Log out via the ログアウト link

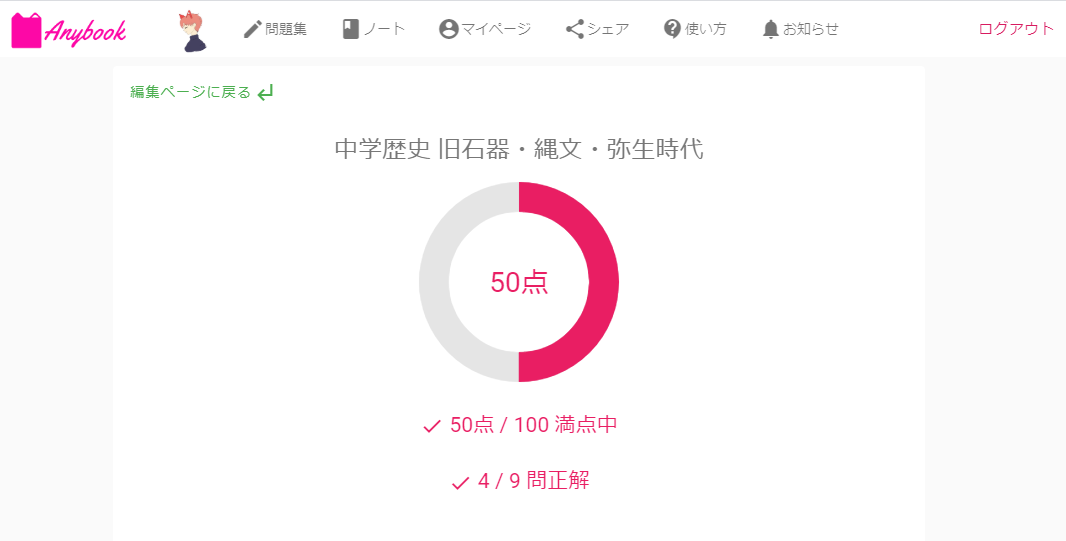pyautogui.click(x=1016, y=29)
